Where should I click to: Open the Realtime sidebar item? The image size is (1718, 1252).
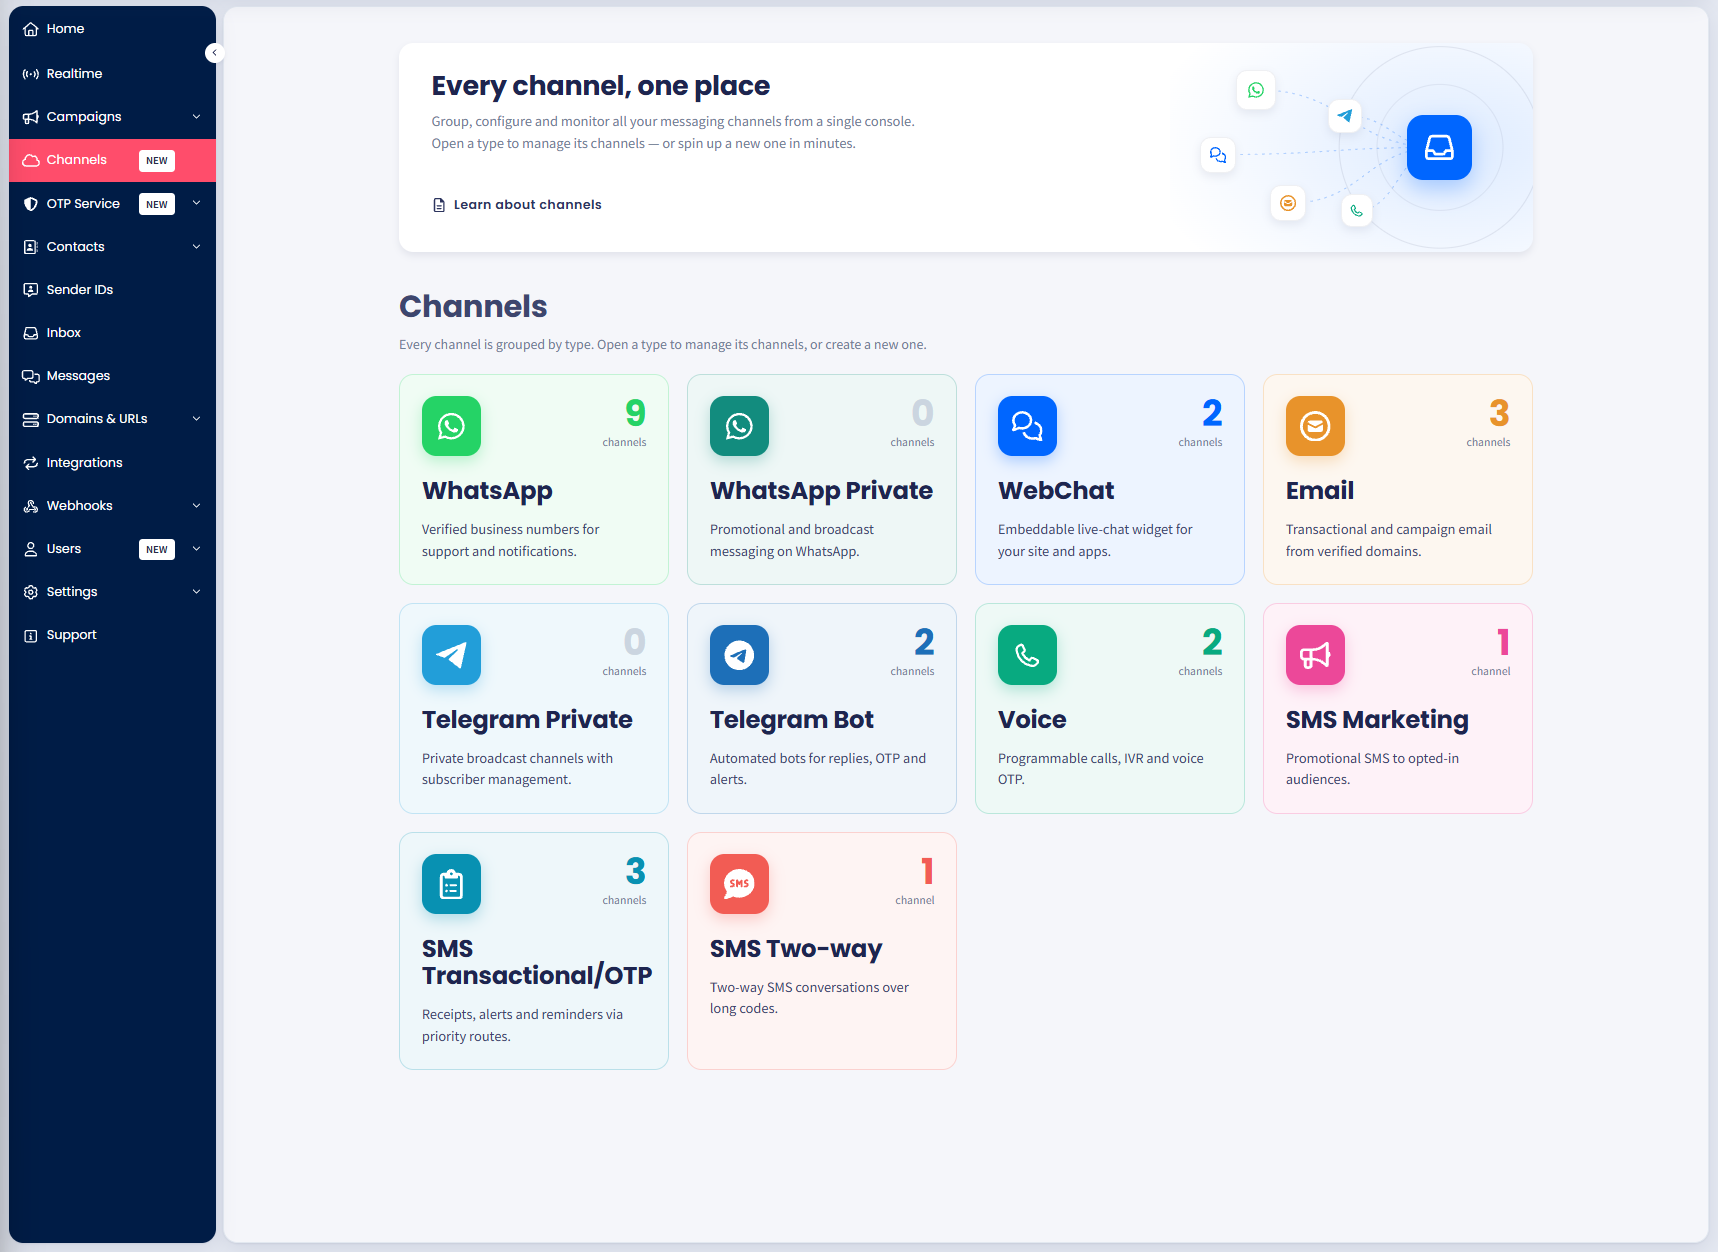click(x=112, y=74)
